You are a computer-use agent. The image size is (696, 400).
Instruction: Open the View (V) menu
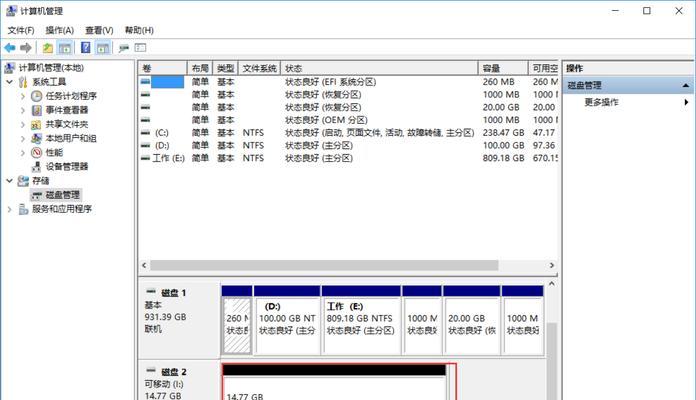(99, 30)
